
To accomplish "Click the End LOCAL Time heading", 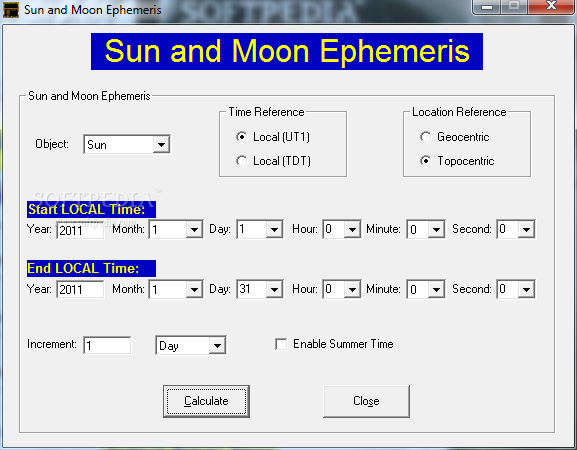I will point(91,268).
